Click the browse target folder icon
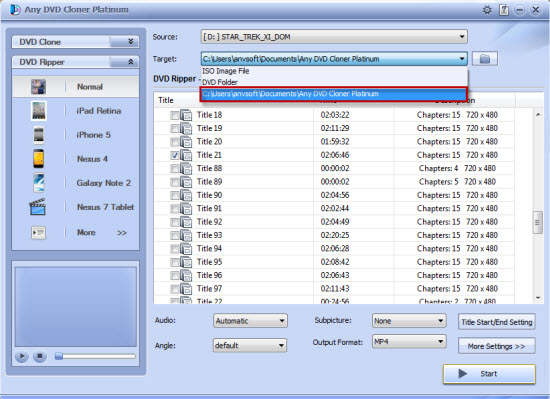The image size is (550, 399). [x=485, y=59]
